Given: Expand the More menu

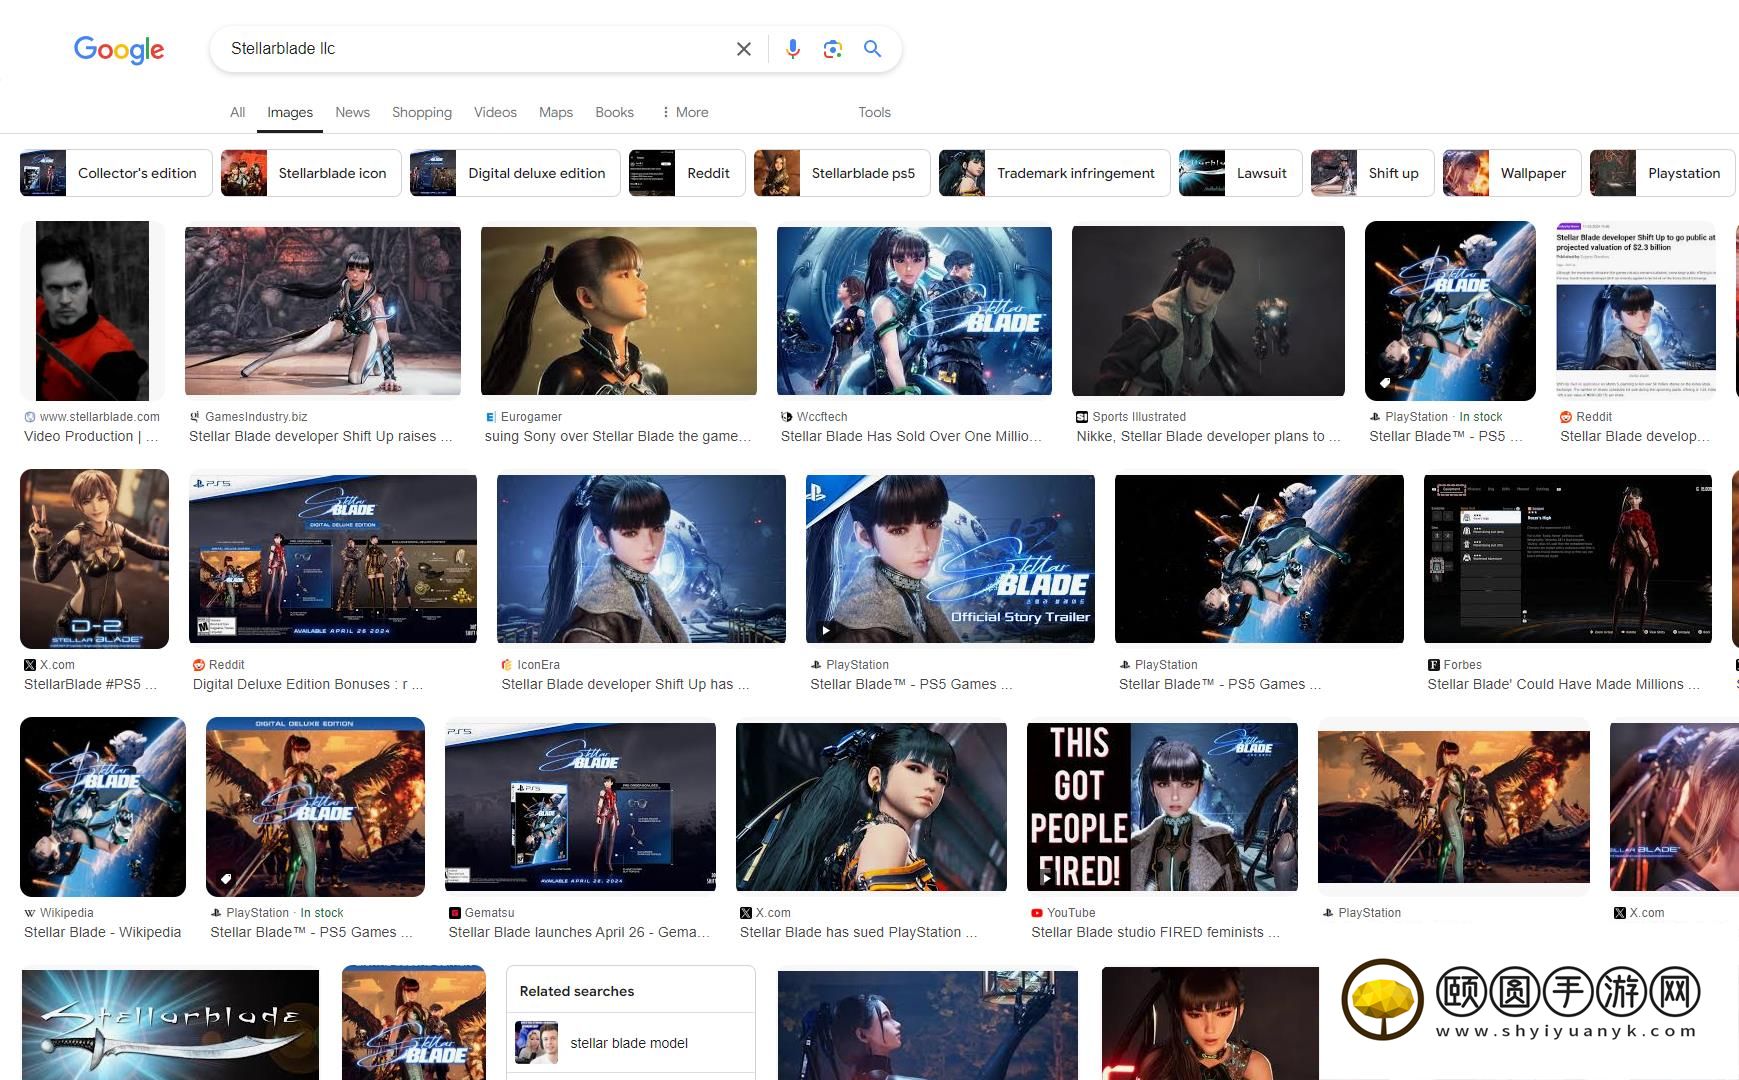Looking at the screenshot, I should [685, 112].
